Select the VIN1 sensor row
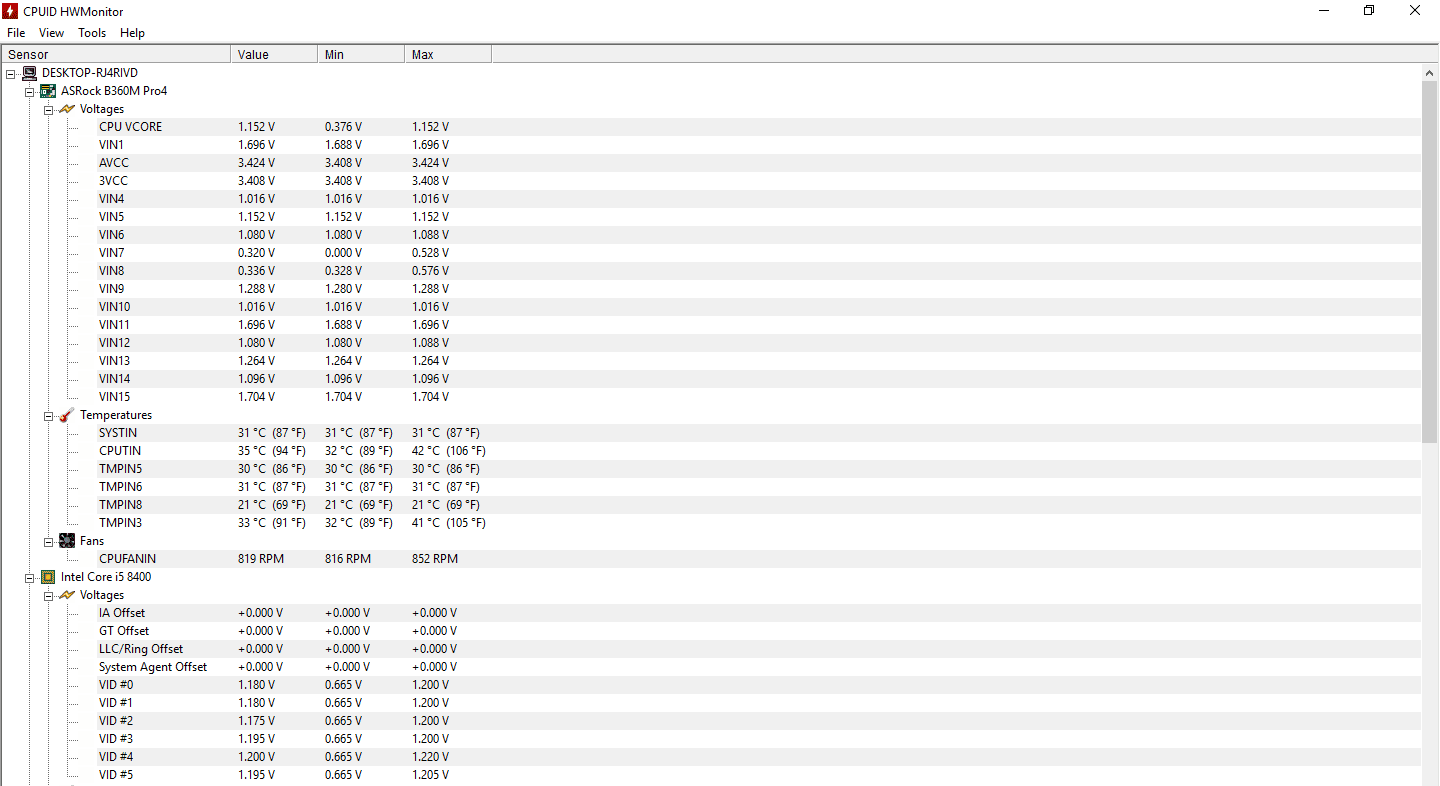 (x=758, y=145)
